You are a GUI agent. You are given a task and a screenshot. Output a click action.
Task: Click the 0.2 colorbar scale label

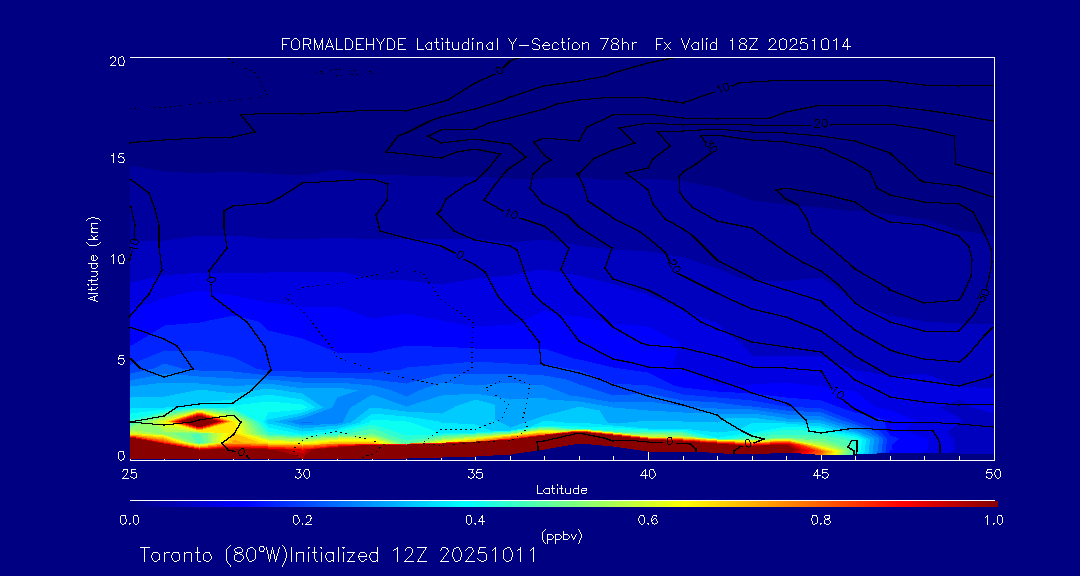tap(302, 521)
